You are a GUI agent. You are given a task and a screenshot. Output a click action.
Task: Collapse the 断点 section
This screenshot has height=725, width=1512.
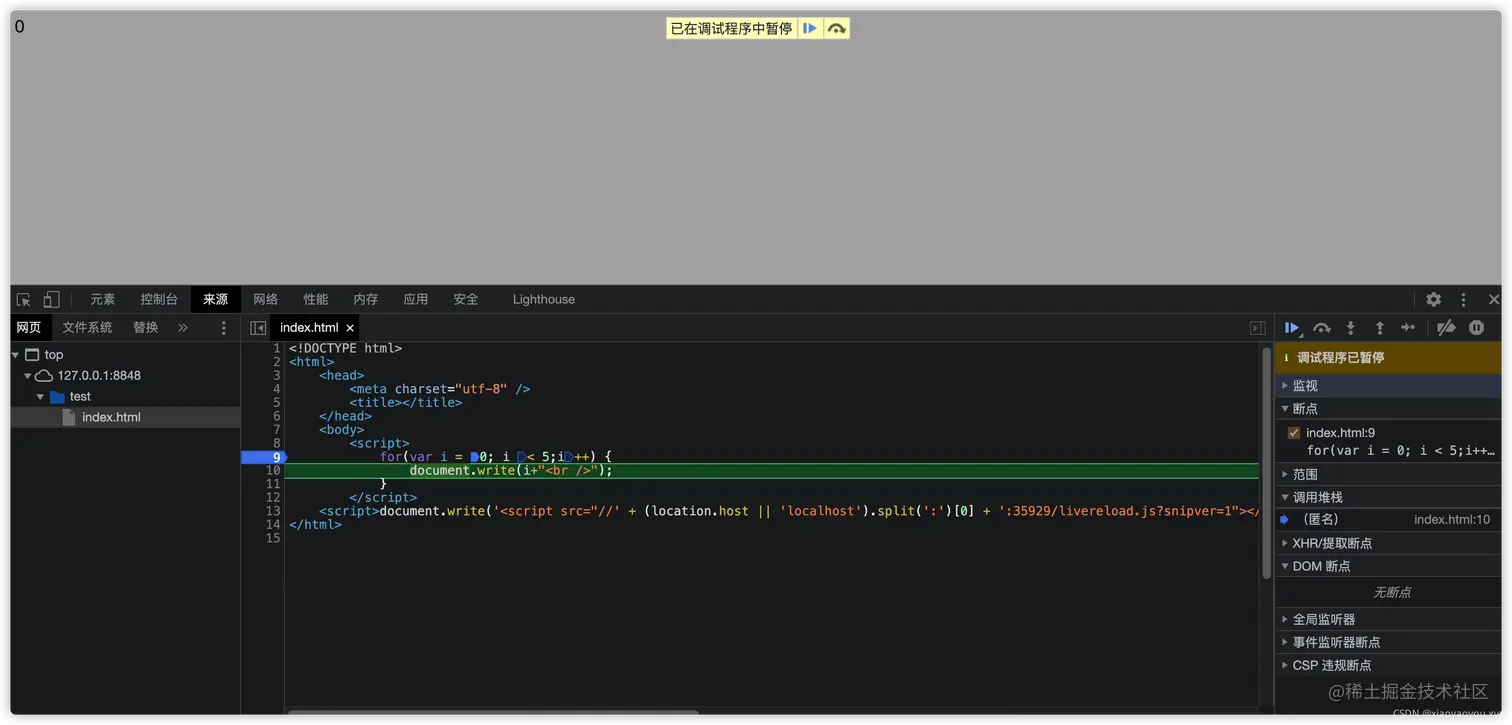point(1388,409)
